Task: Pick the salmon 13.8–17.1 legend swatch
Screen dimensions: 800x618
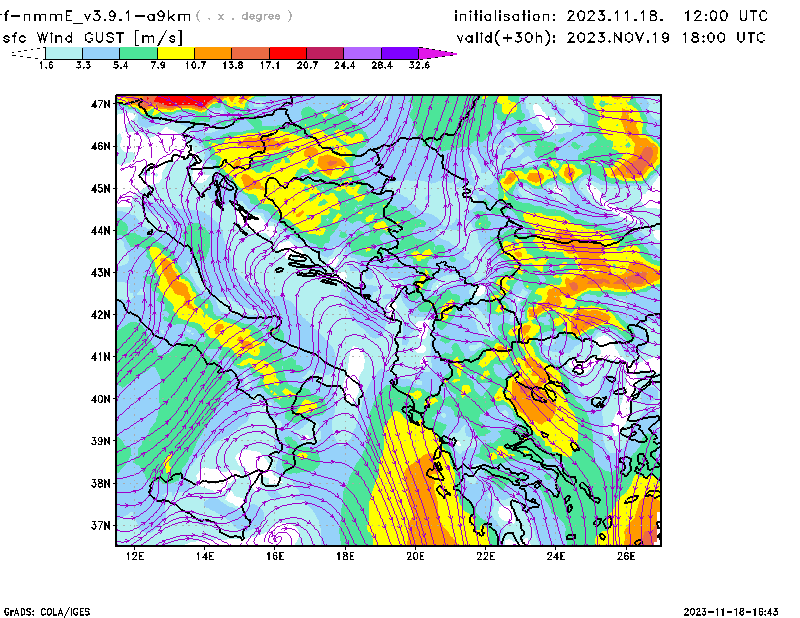Action: pyautogui.click(x=251, y=53)
